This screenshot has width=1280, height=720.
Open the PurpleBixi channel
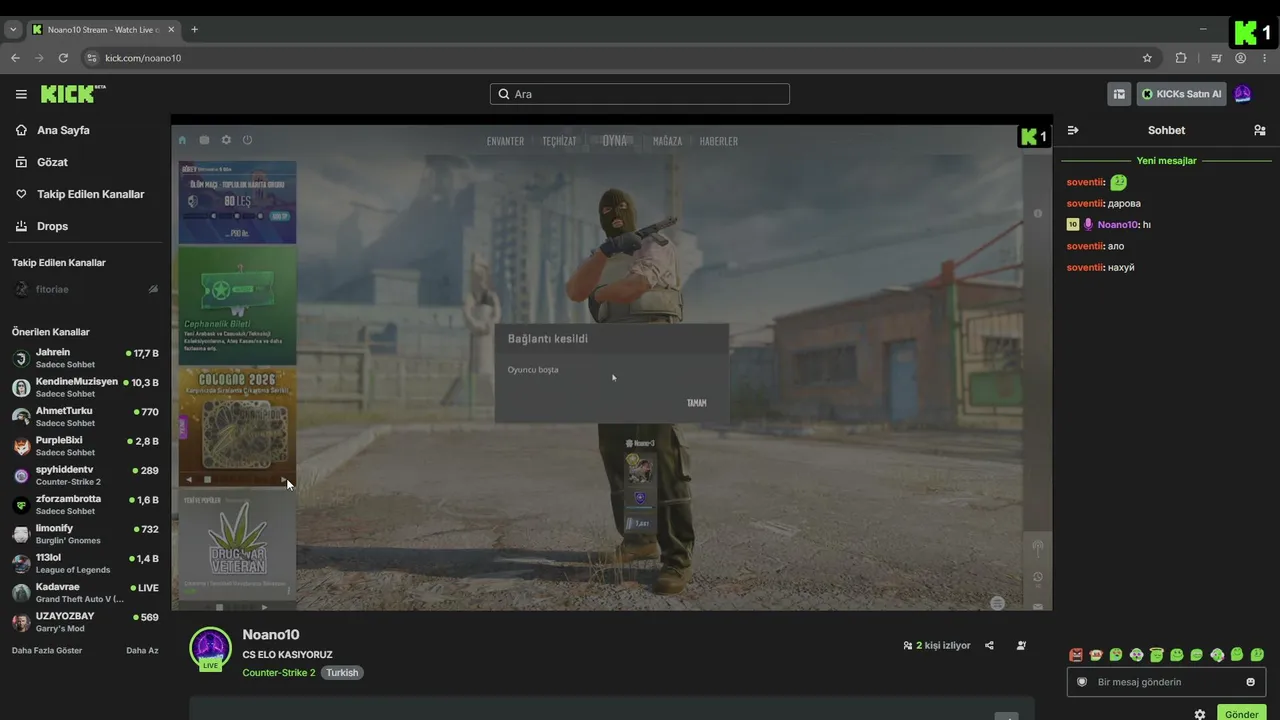point(85,446)
